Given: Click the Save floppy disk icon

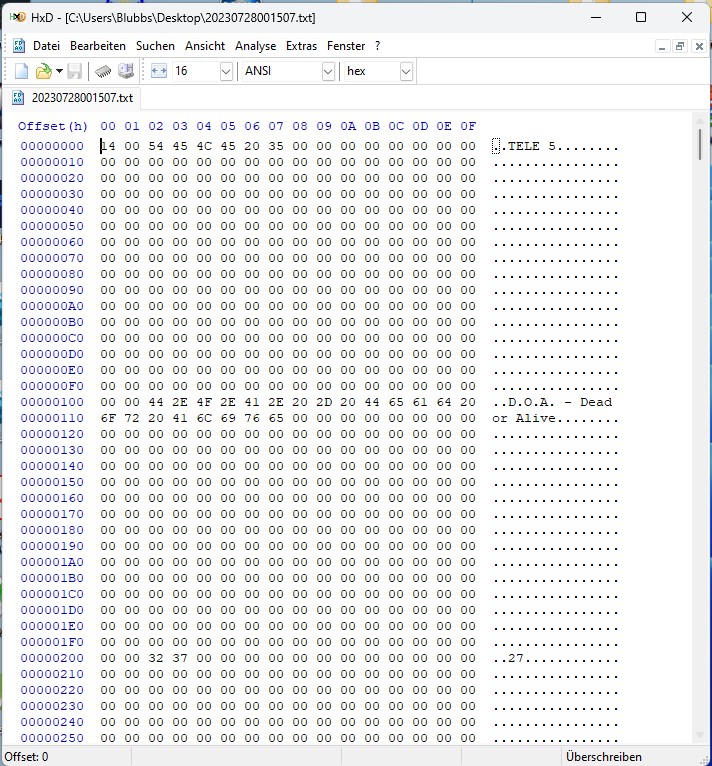Looking at the screenshot, I should coord(74,71).
